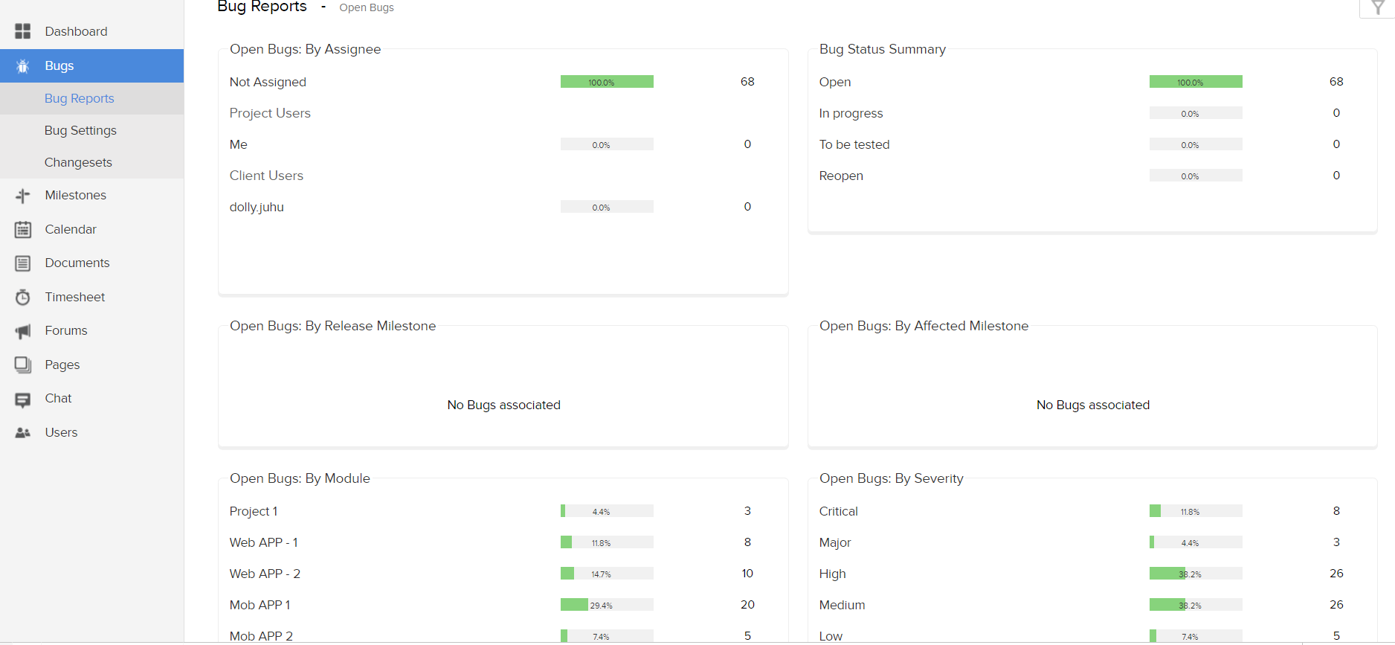Click the Open status 100% progress bar
Viewport: 1395px width, 645px height.
pyautogui.click(x=1195, y=82)
